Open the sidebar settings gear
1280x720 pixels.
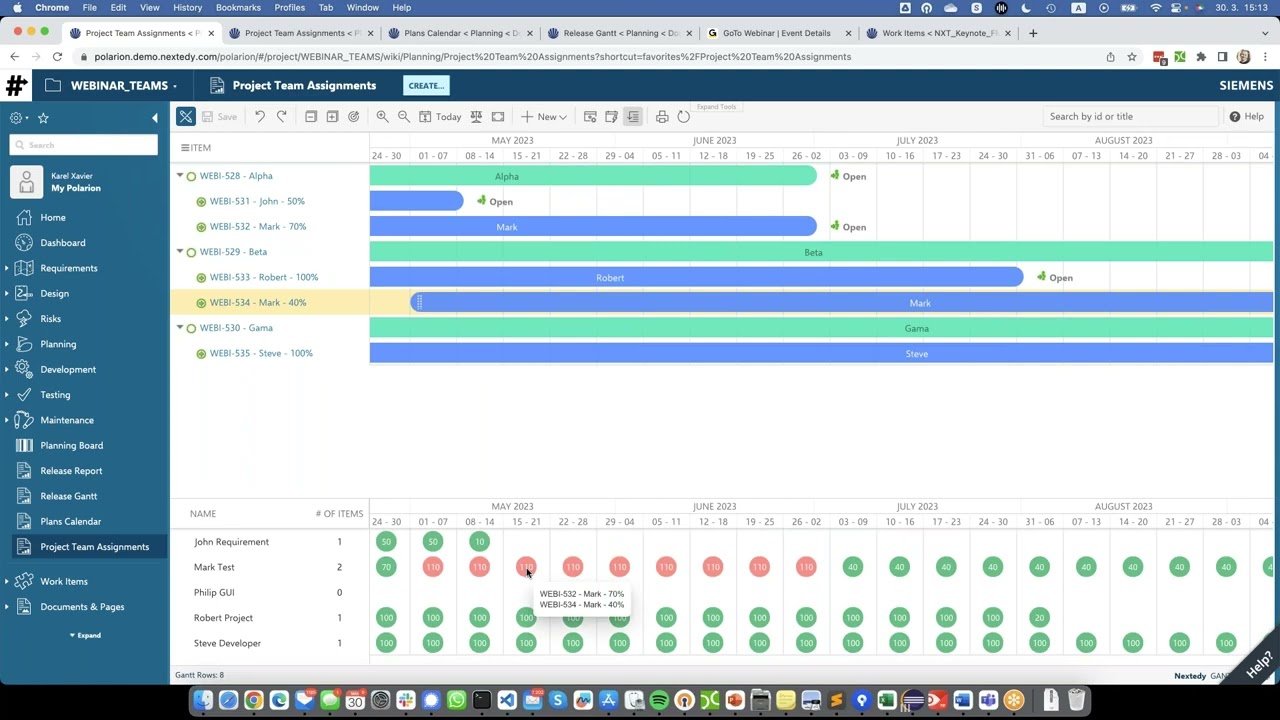(x=18, y=118)
